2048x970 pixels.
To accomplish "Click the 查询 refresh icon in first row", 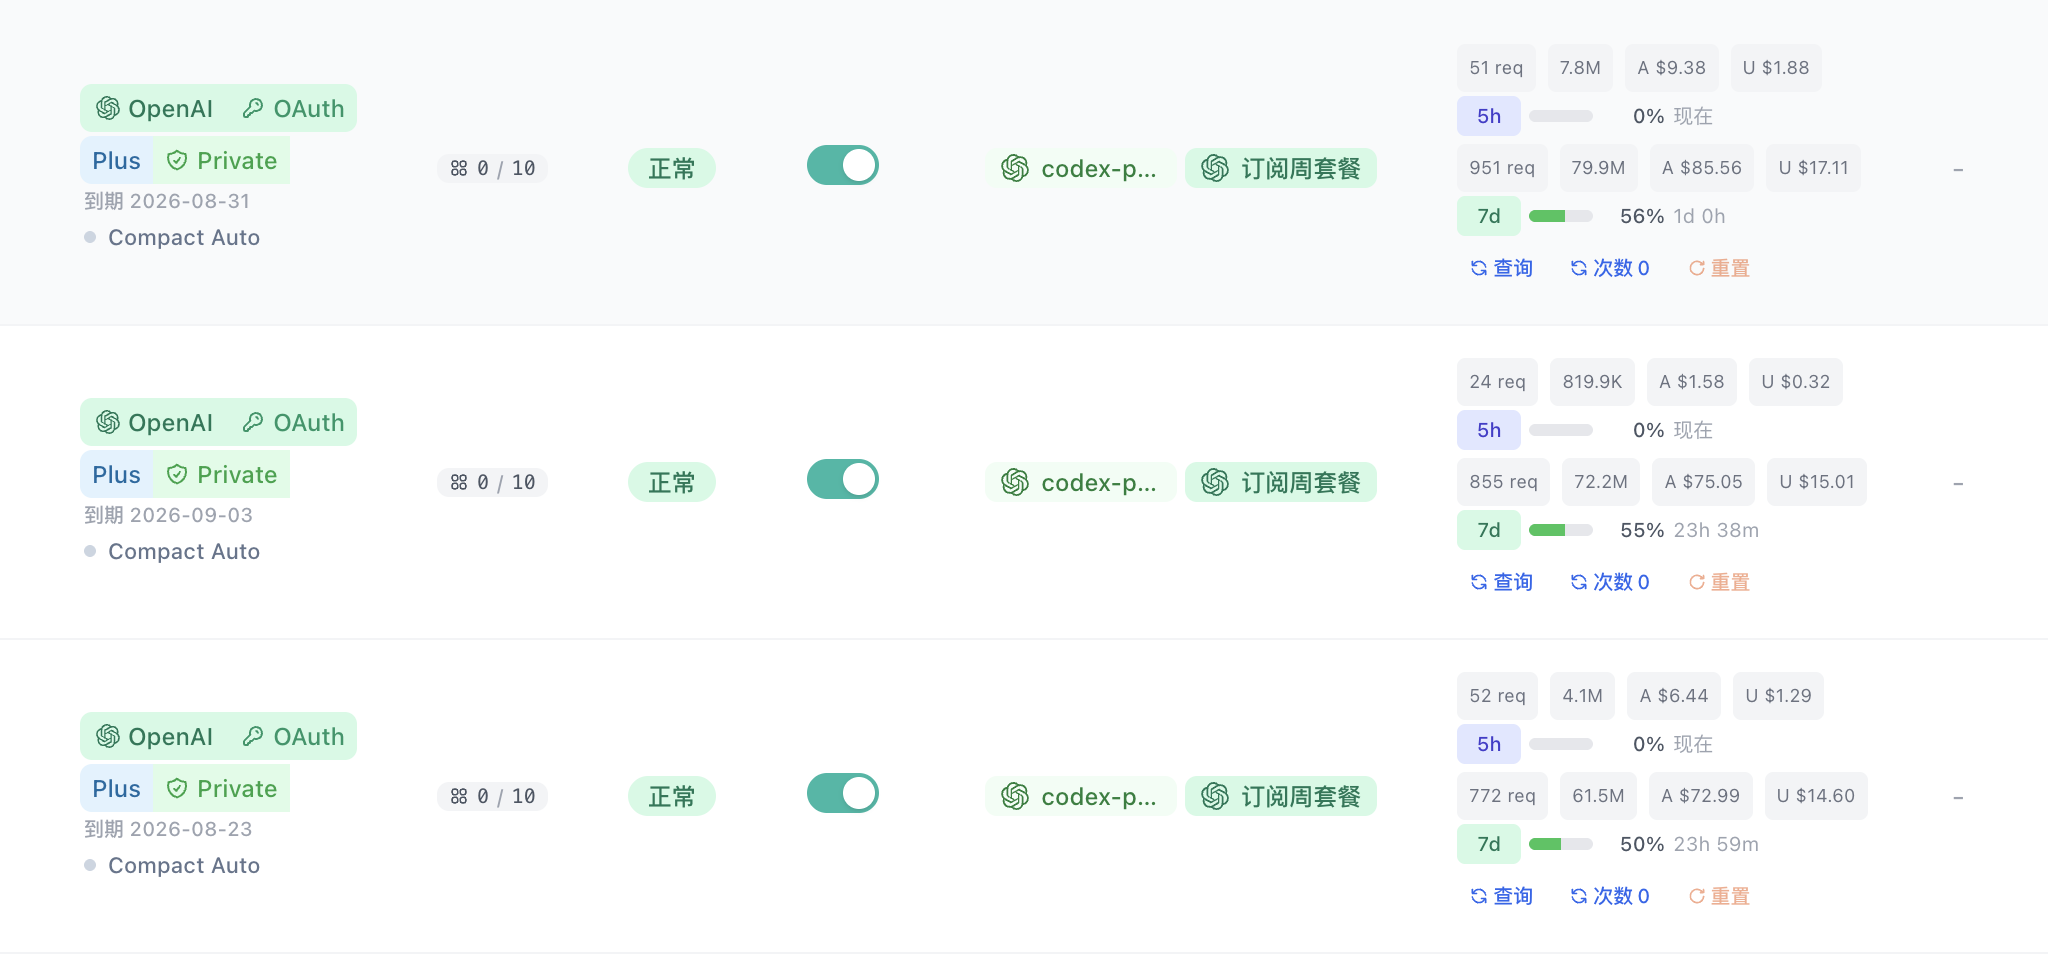I will tap(1478, 268).
